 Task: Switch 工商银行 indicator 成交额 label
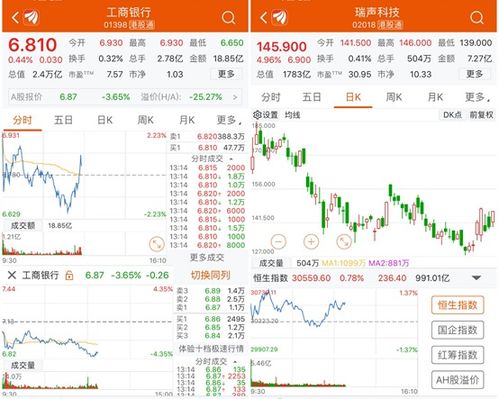[x=23, y=226]
